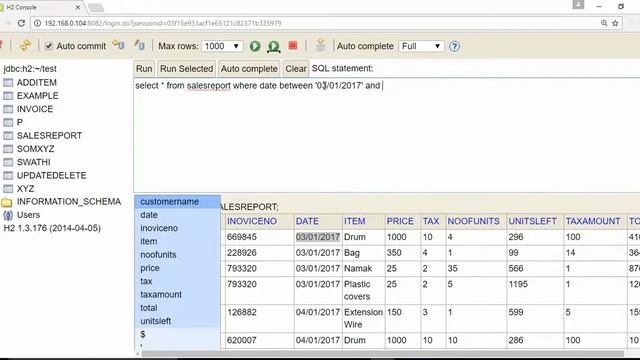640x360 pixels.
Task: Choose noofunits from autocomplete list
Action: 177,255
